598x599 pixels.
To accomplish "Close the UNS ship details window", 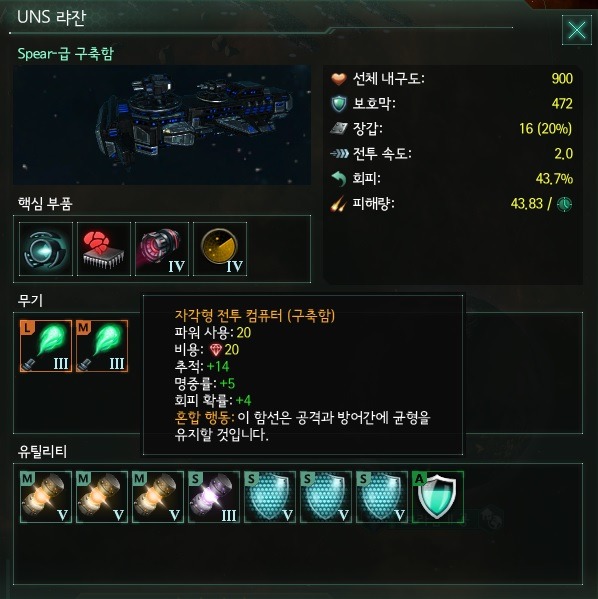I will tap(577, 30).
